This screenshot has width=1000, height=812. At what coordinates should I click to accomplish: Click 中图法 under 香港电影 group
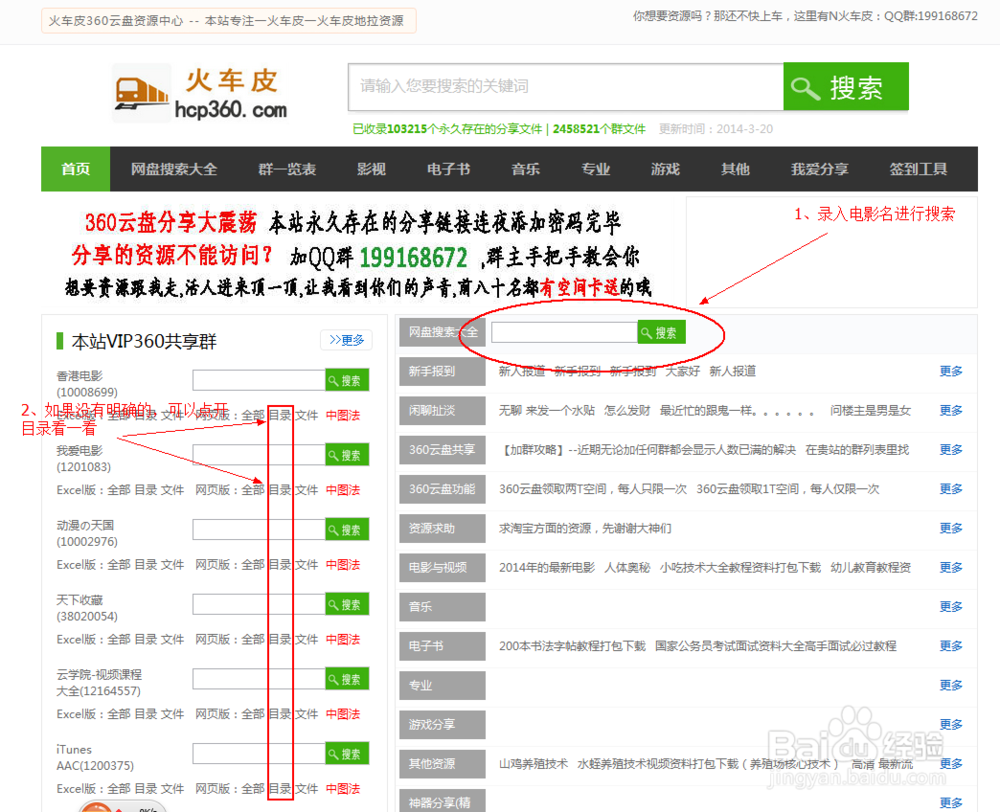click(343, 415)
